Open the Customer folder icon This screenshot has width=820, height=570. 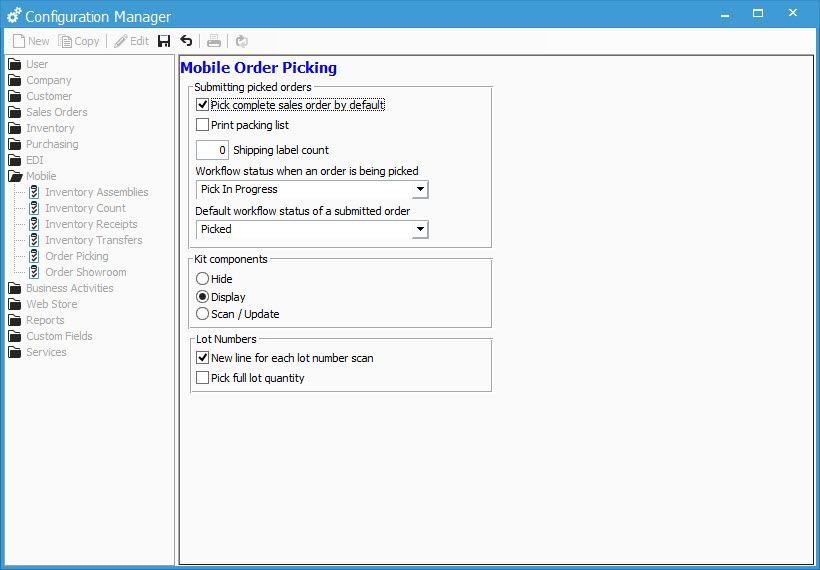15,96
